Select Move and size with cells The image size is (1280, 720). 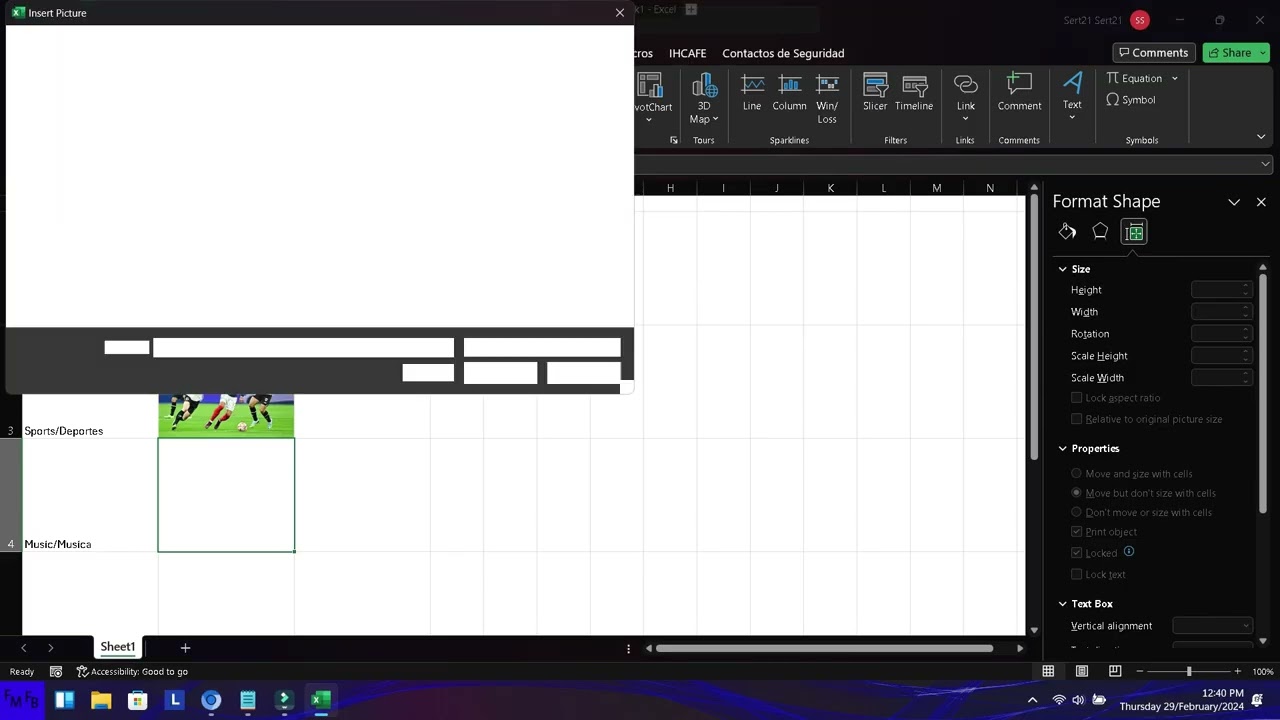point(1077,474)
